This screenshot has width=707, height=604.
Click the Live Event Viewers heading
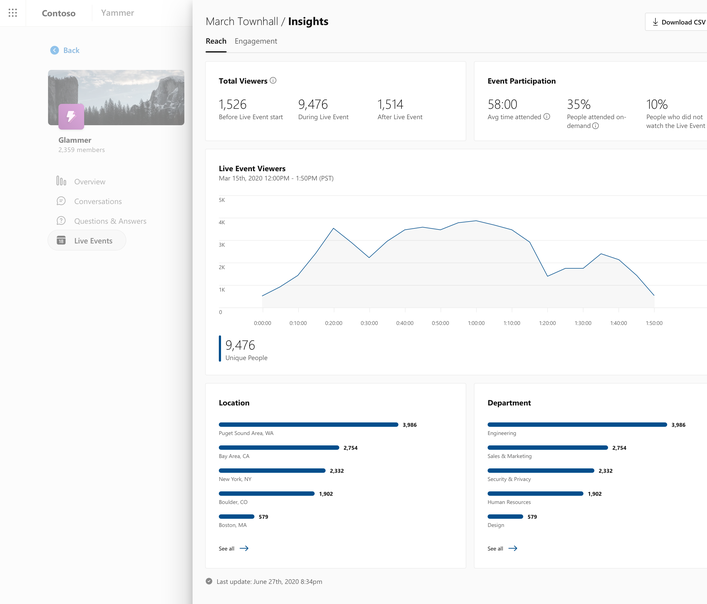click(x=252, y=169)
